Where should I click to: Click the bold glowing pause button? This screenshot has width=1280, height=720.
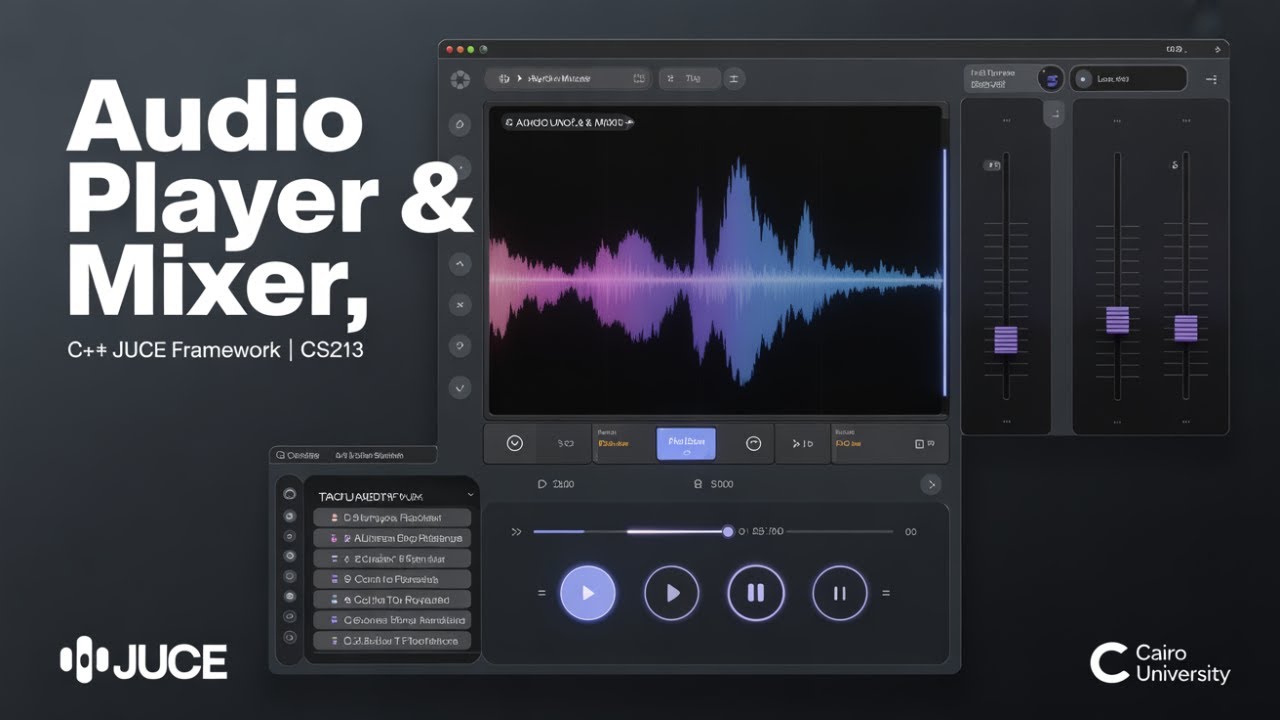pyautogui.click(x=756, y=593)
